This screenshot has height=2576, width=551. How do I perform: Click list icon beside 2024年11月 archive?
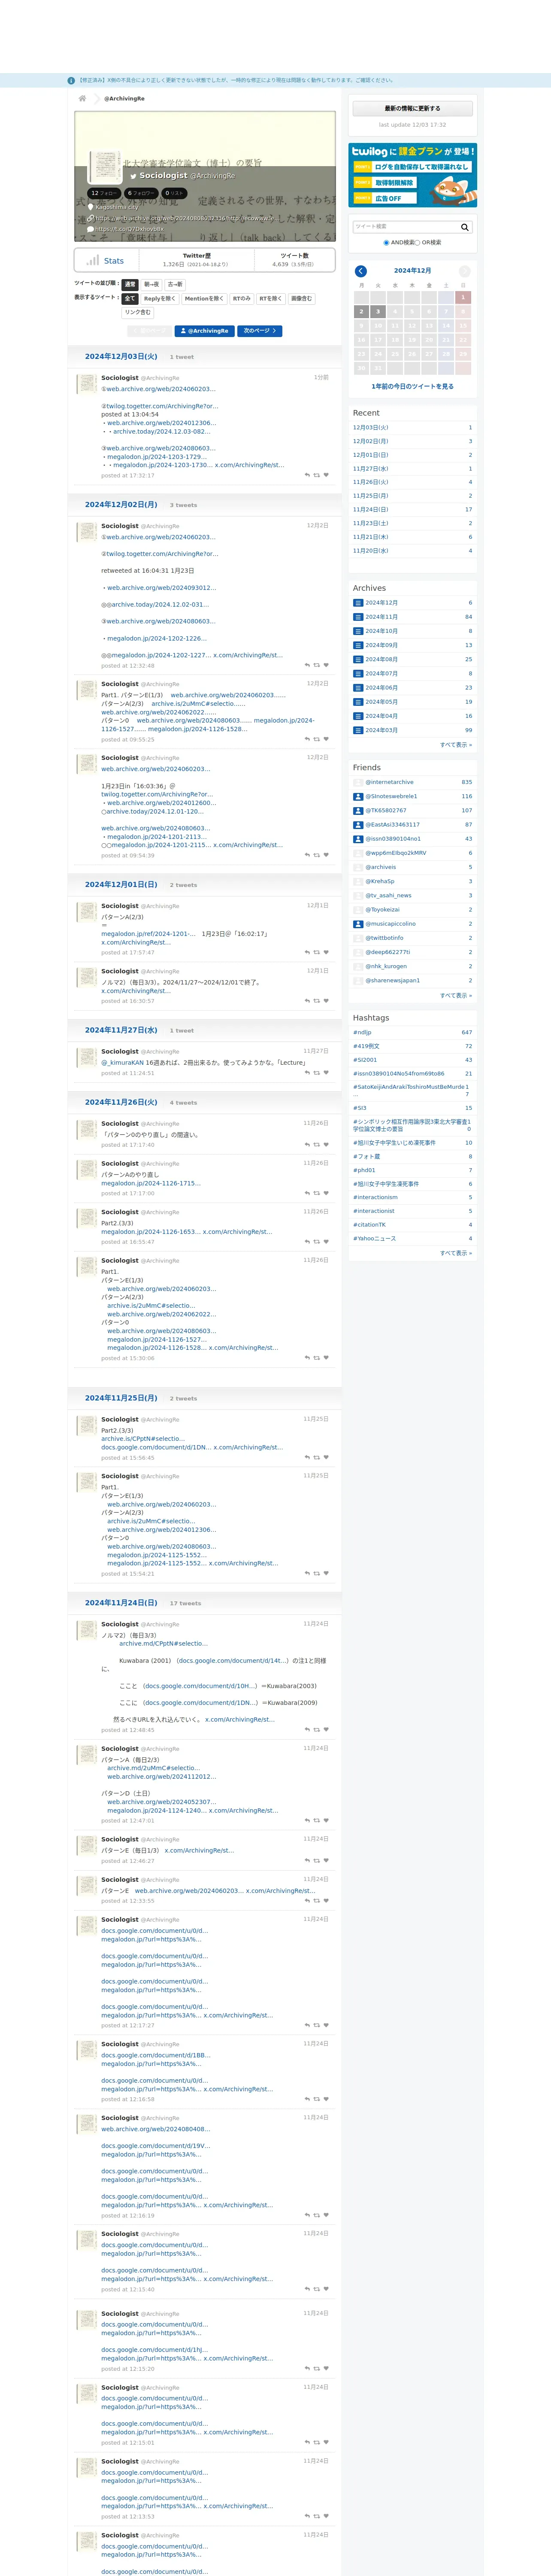click(x=358, y=617)
